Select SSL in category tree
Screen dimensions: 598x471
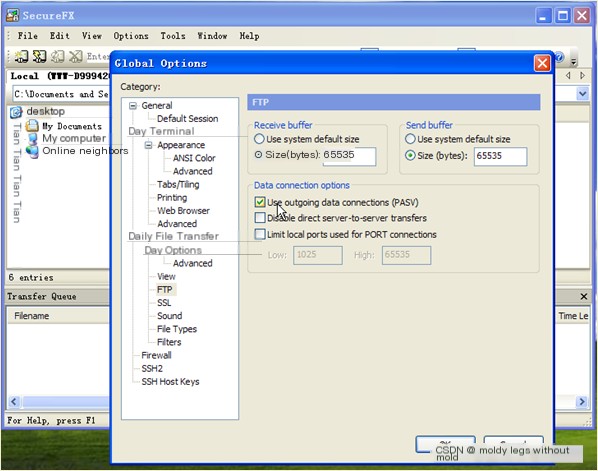click(x=164, y=303)
